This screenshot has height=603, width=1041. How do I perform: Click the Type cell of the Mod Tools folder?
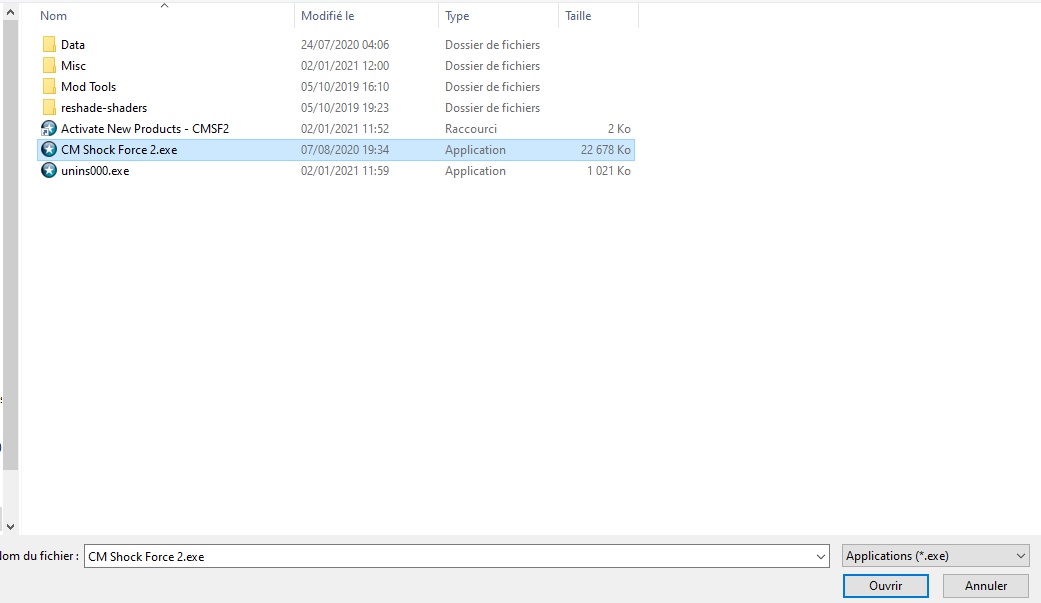493,86
